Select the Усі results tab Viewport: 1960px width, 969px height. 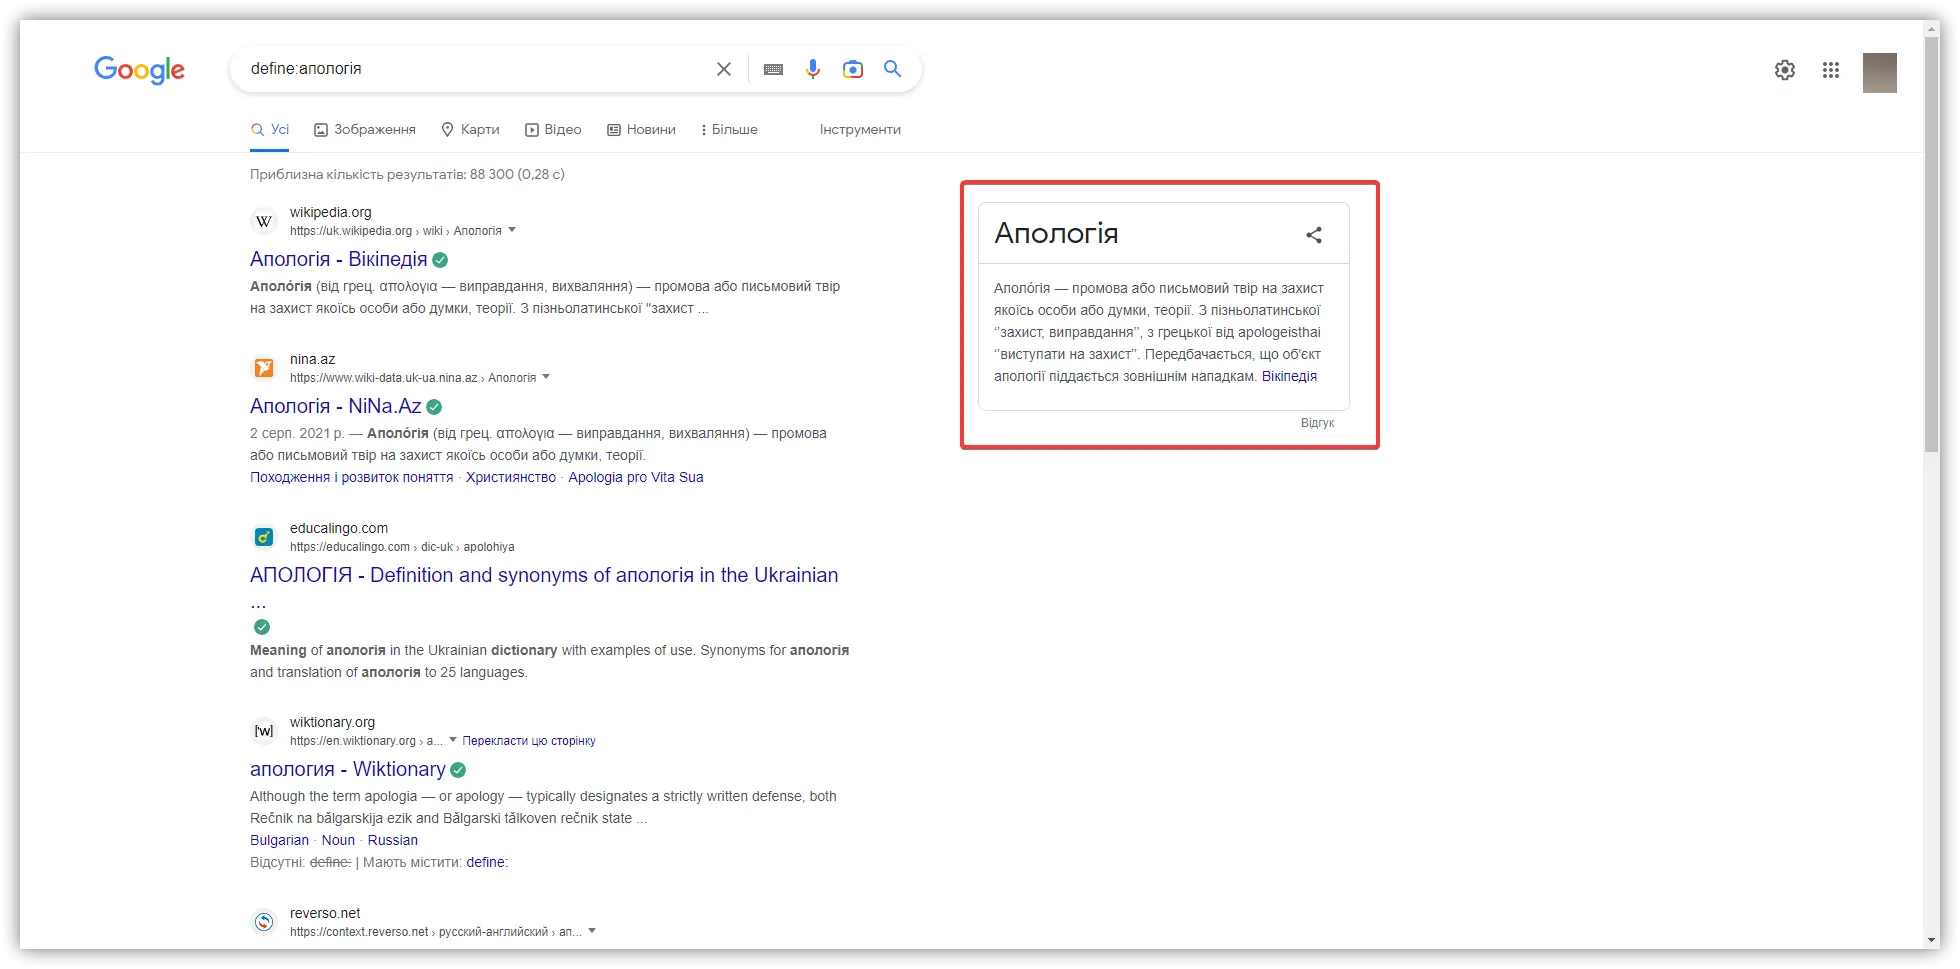tap(270, 130)
